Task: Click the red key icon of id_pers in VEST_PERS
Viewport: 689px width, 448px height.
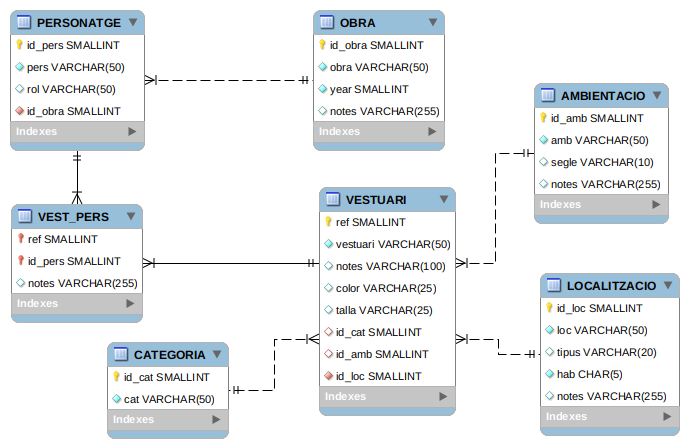Action: (20, 261)
